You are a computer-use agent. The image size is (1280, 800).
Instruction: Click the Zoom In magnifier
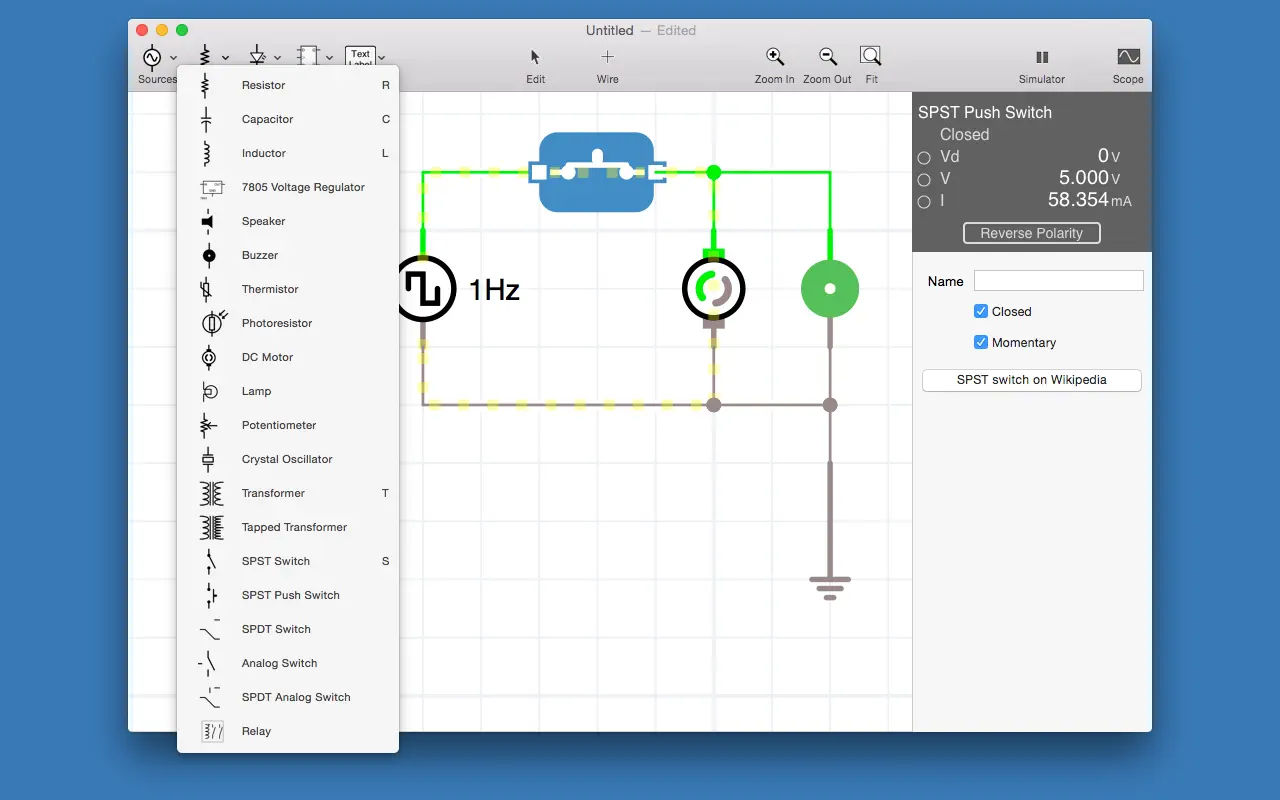774,58
